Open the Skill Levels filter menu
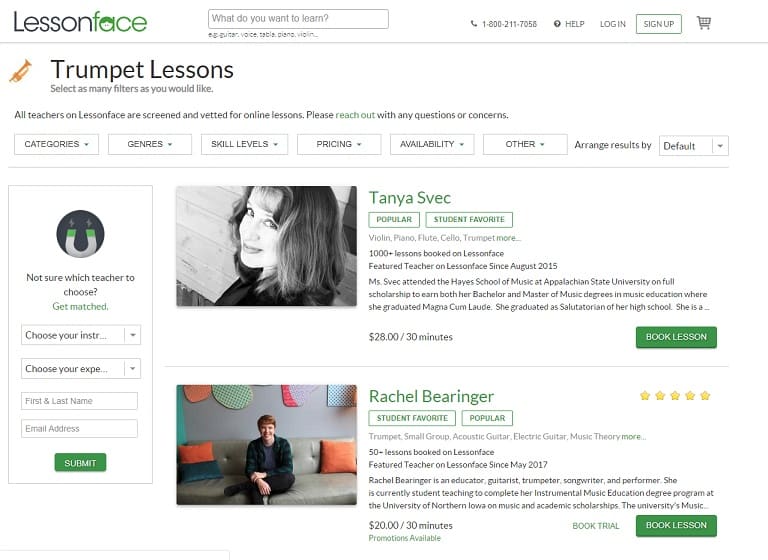 coord(244,144)
